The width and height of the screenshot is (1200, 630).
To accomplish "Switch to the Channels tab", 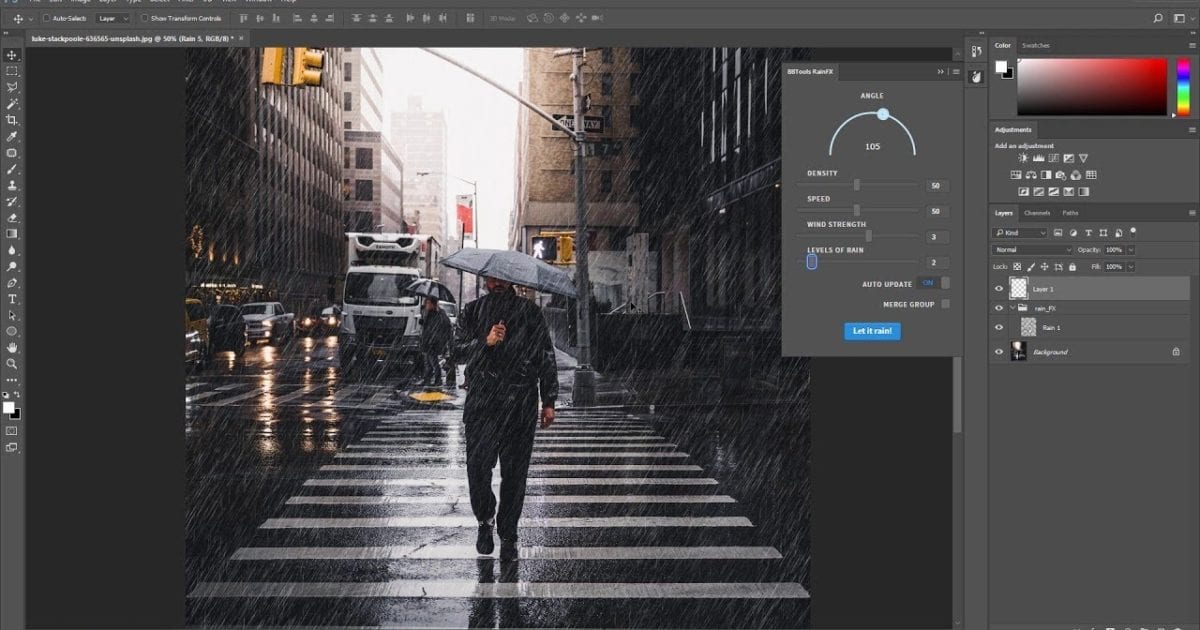I will coord(1037,212).
